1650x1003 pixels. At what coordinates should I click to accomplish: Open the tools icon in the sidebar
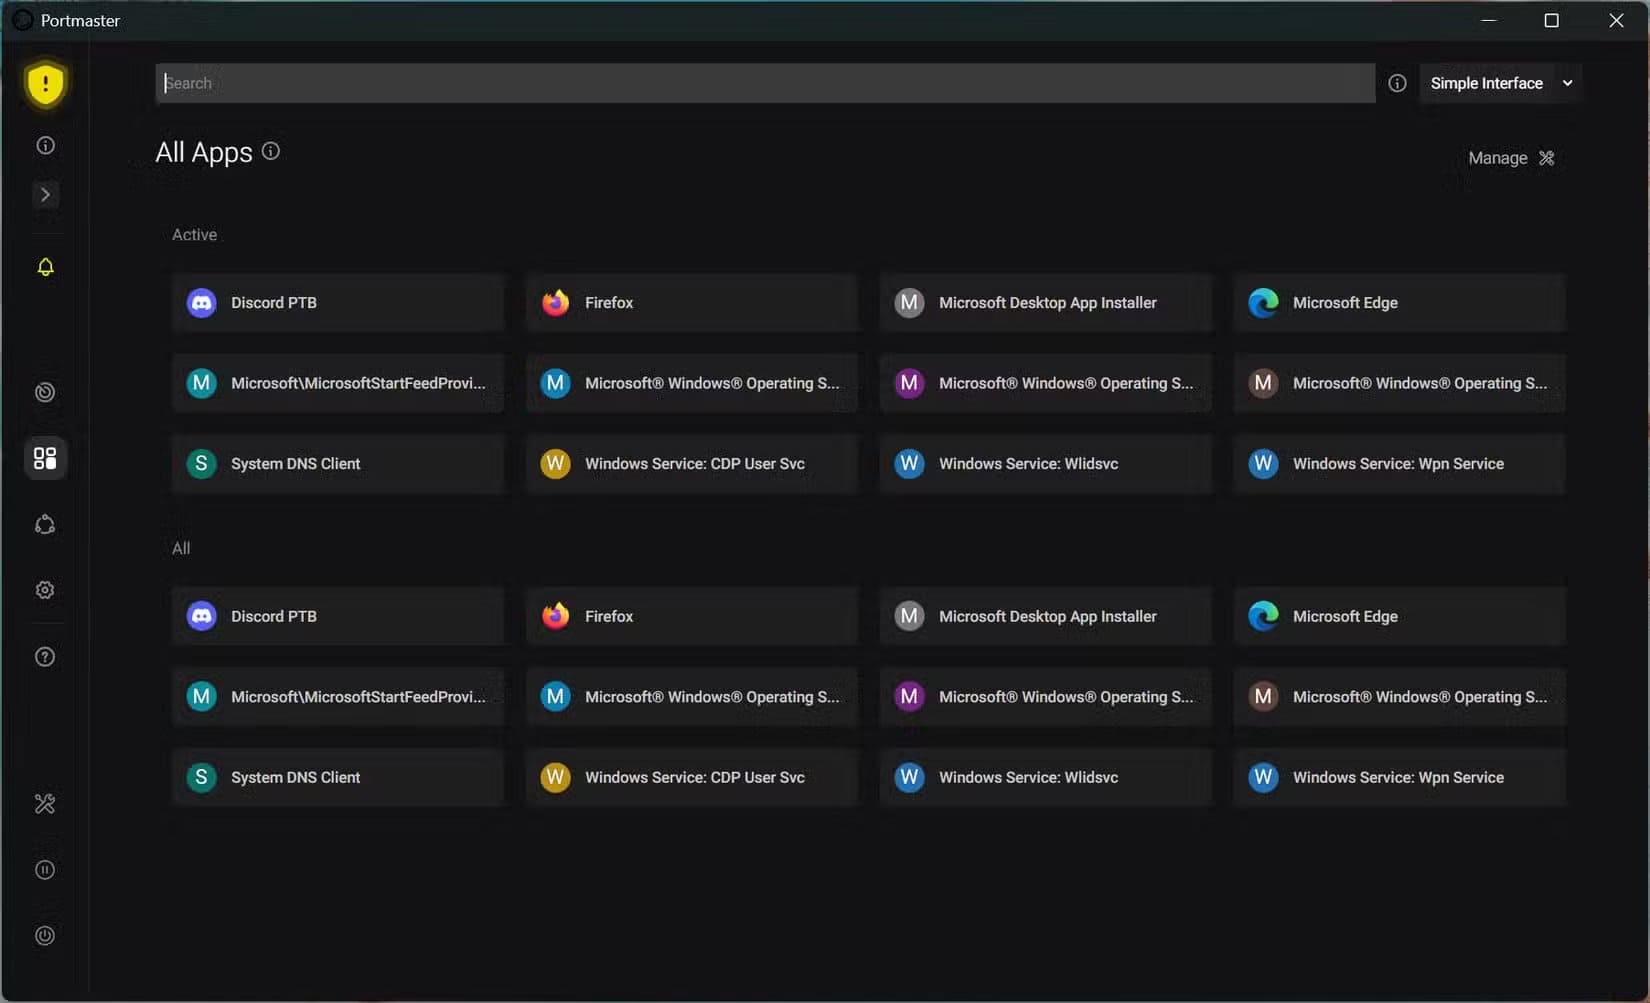(45, 804)
